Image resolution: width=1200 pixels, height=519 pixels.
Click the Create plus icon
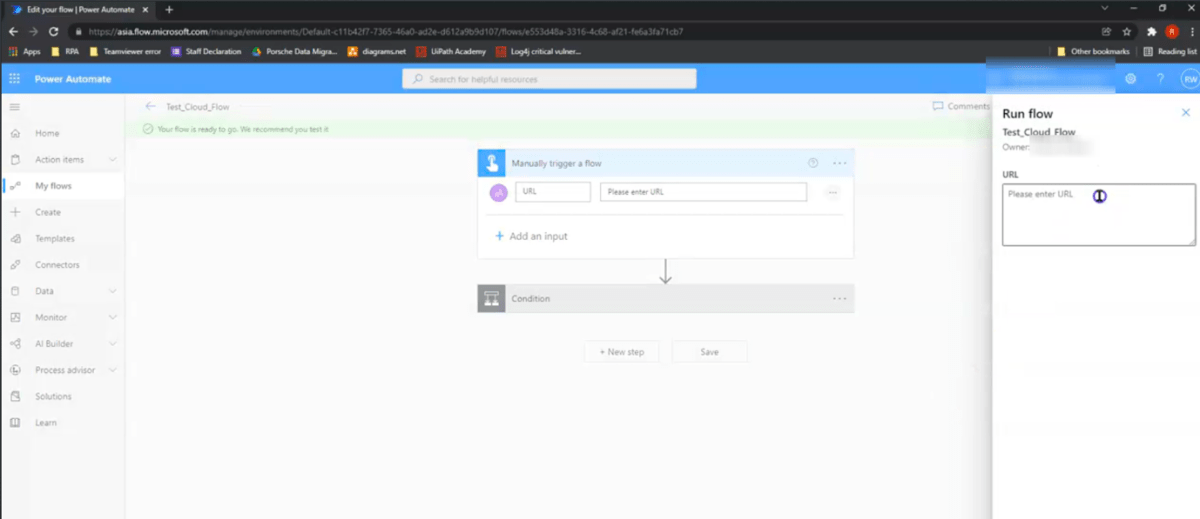15,212
